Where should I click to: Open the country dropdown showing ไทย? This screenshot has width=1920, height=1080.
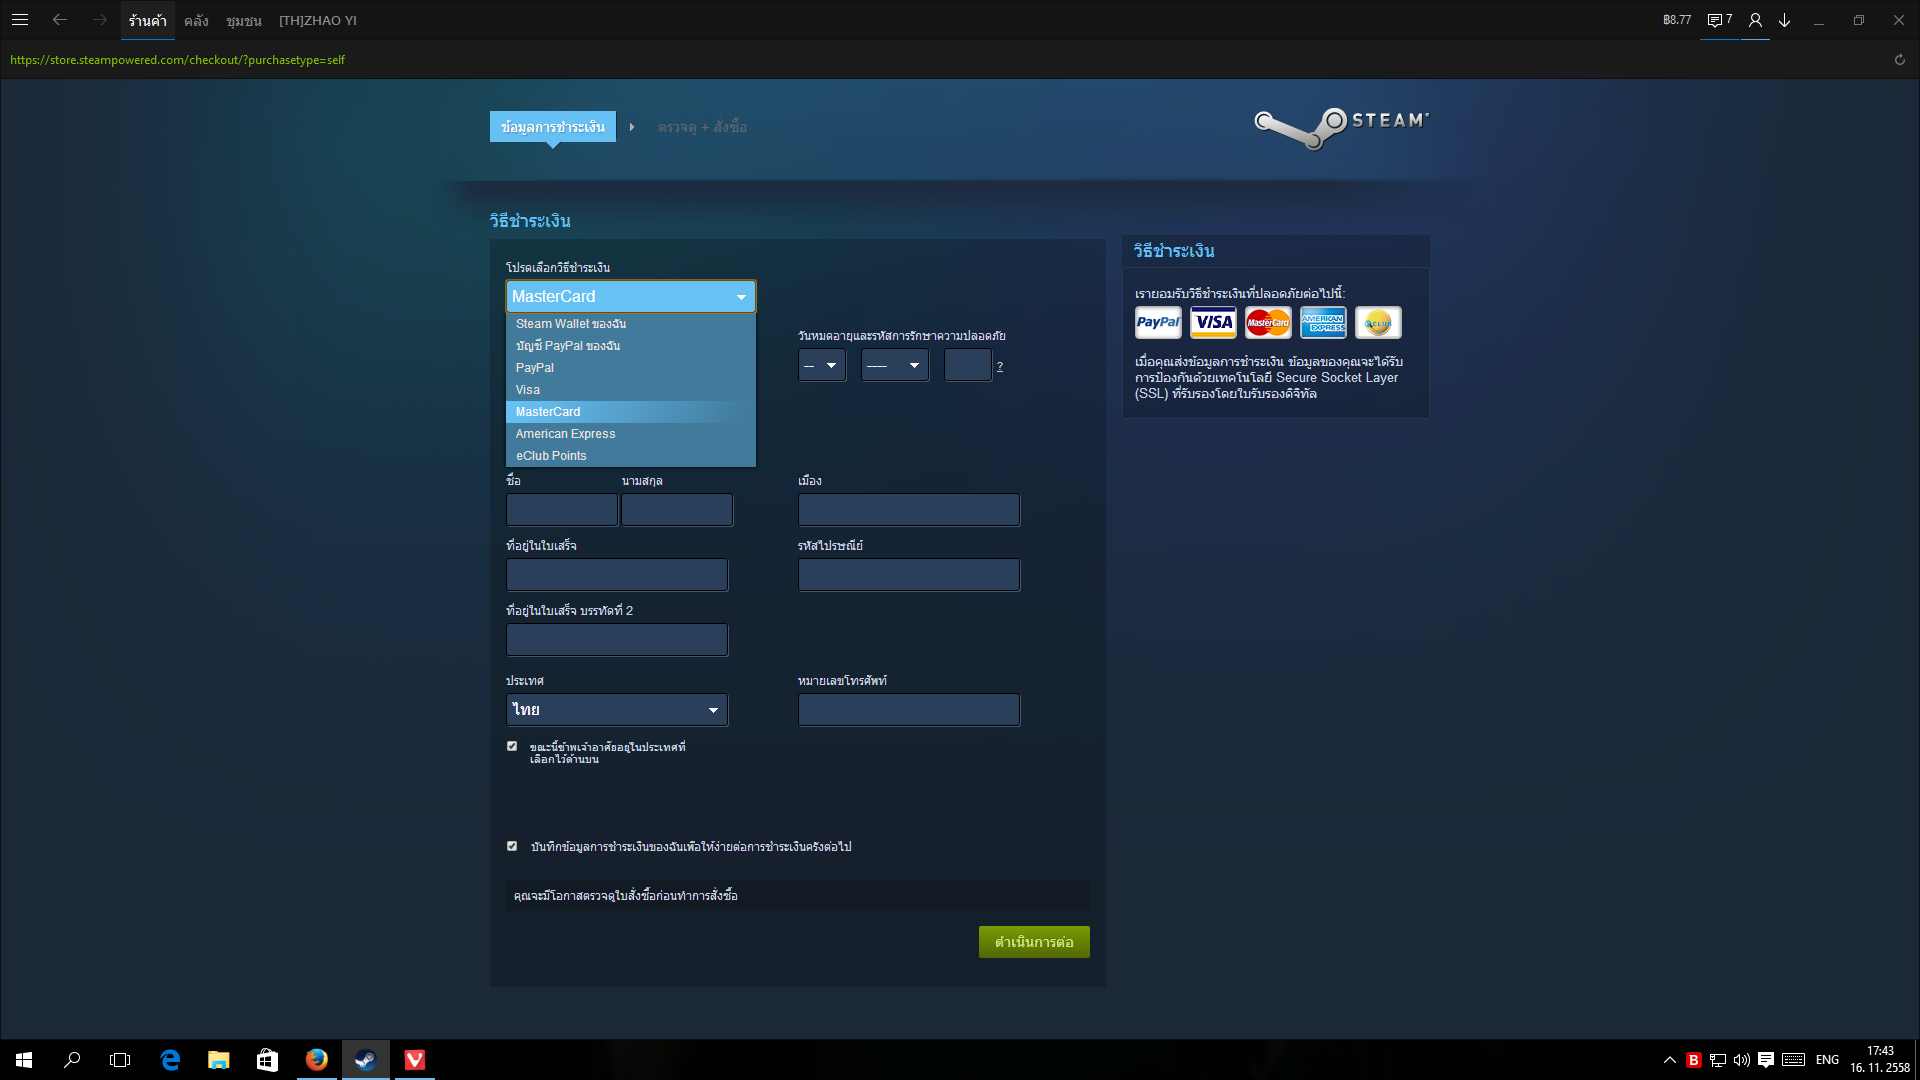[617, 710]
